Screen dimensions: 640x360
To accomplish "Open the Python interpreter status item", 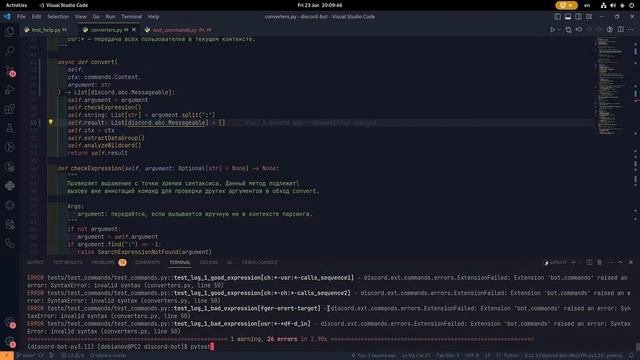I will pos(573,356).
